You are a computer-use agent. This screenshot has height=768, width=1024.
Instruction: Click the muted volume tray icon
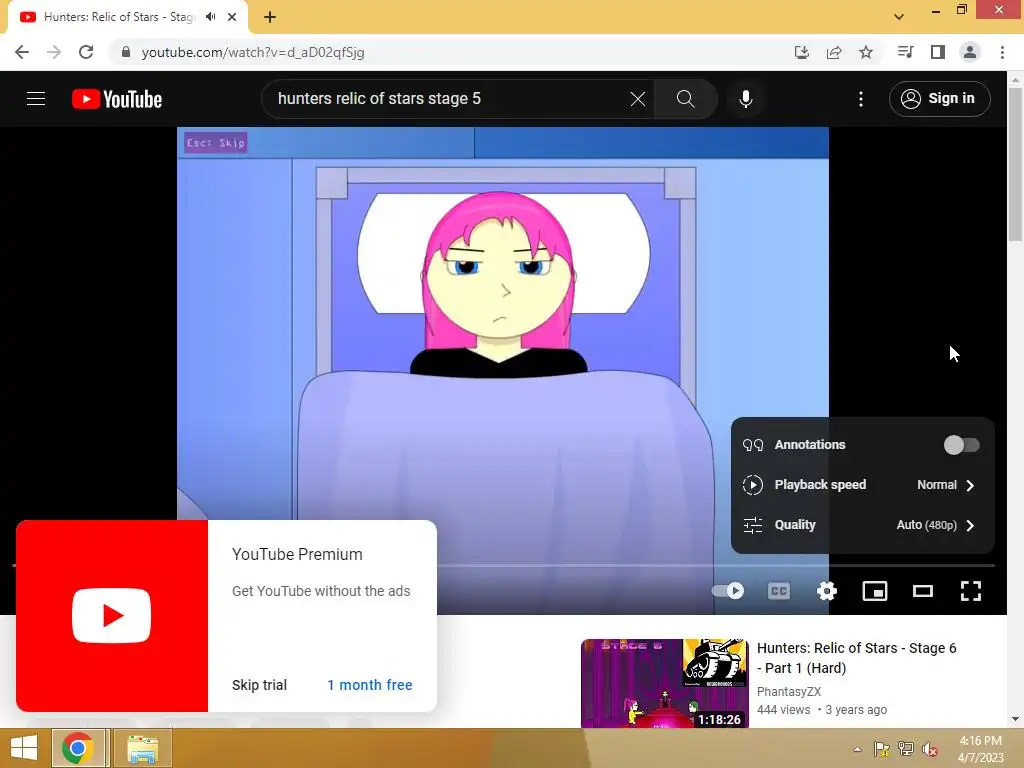pos(929,749)
